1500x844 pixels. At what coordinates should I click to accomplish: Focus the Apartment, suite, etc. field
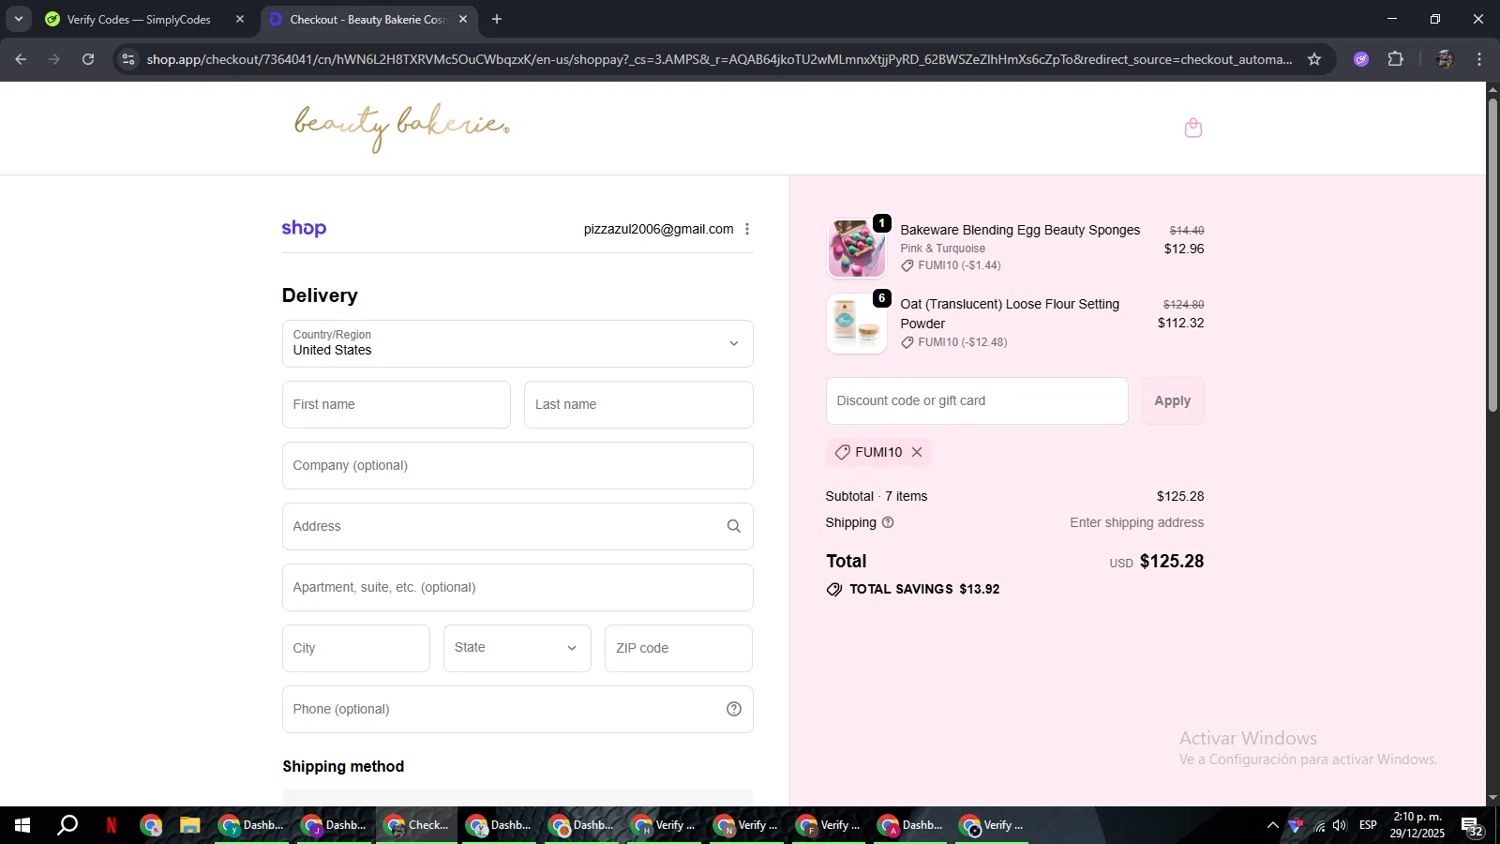tap(517, 587)
